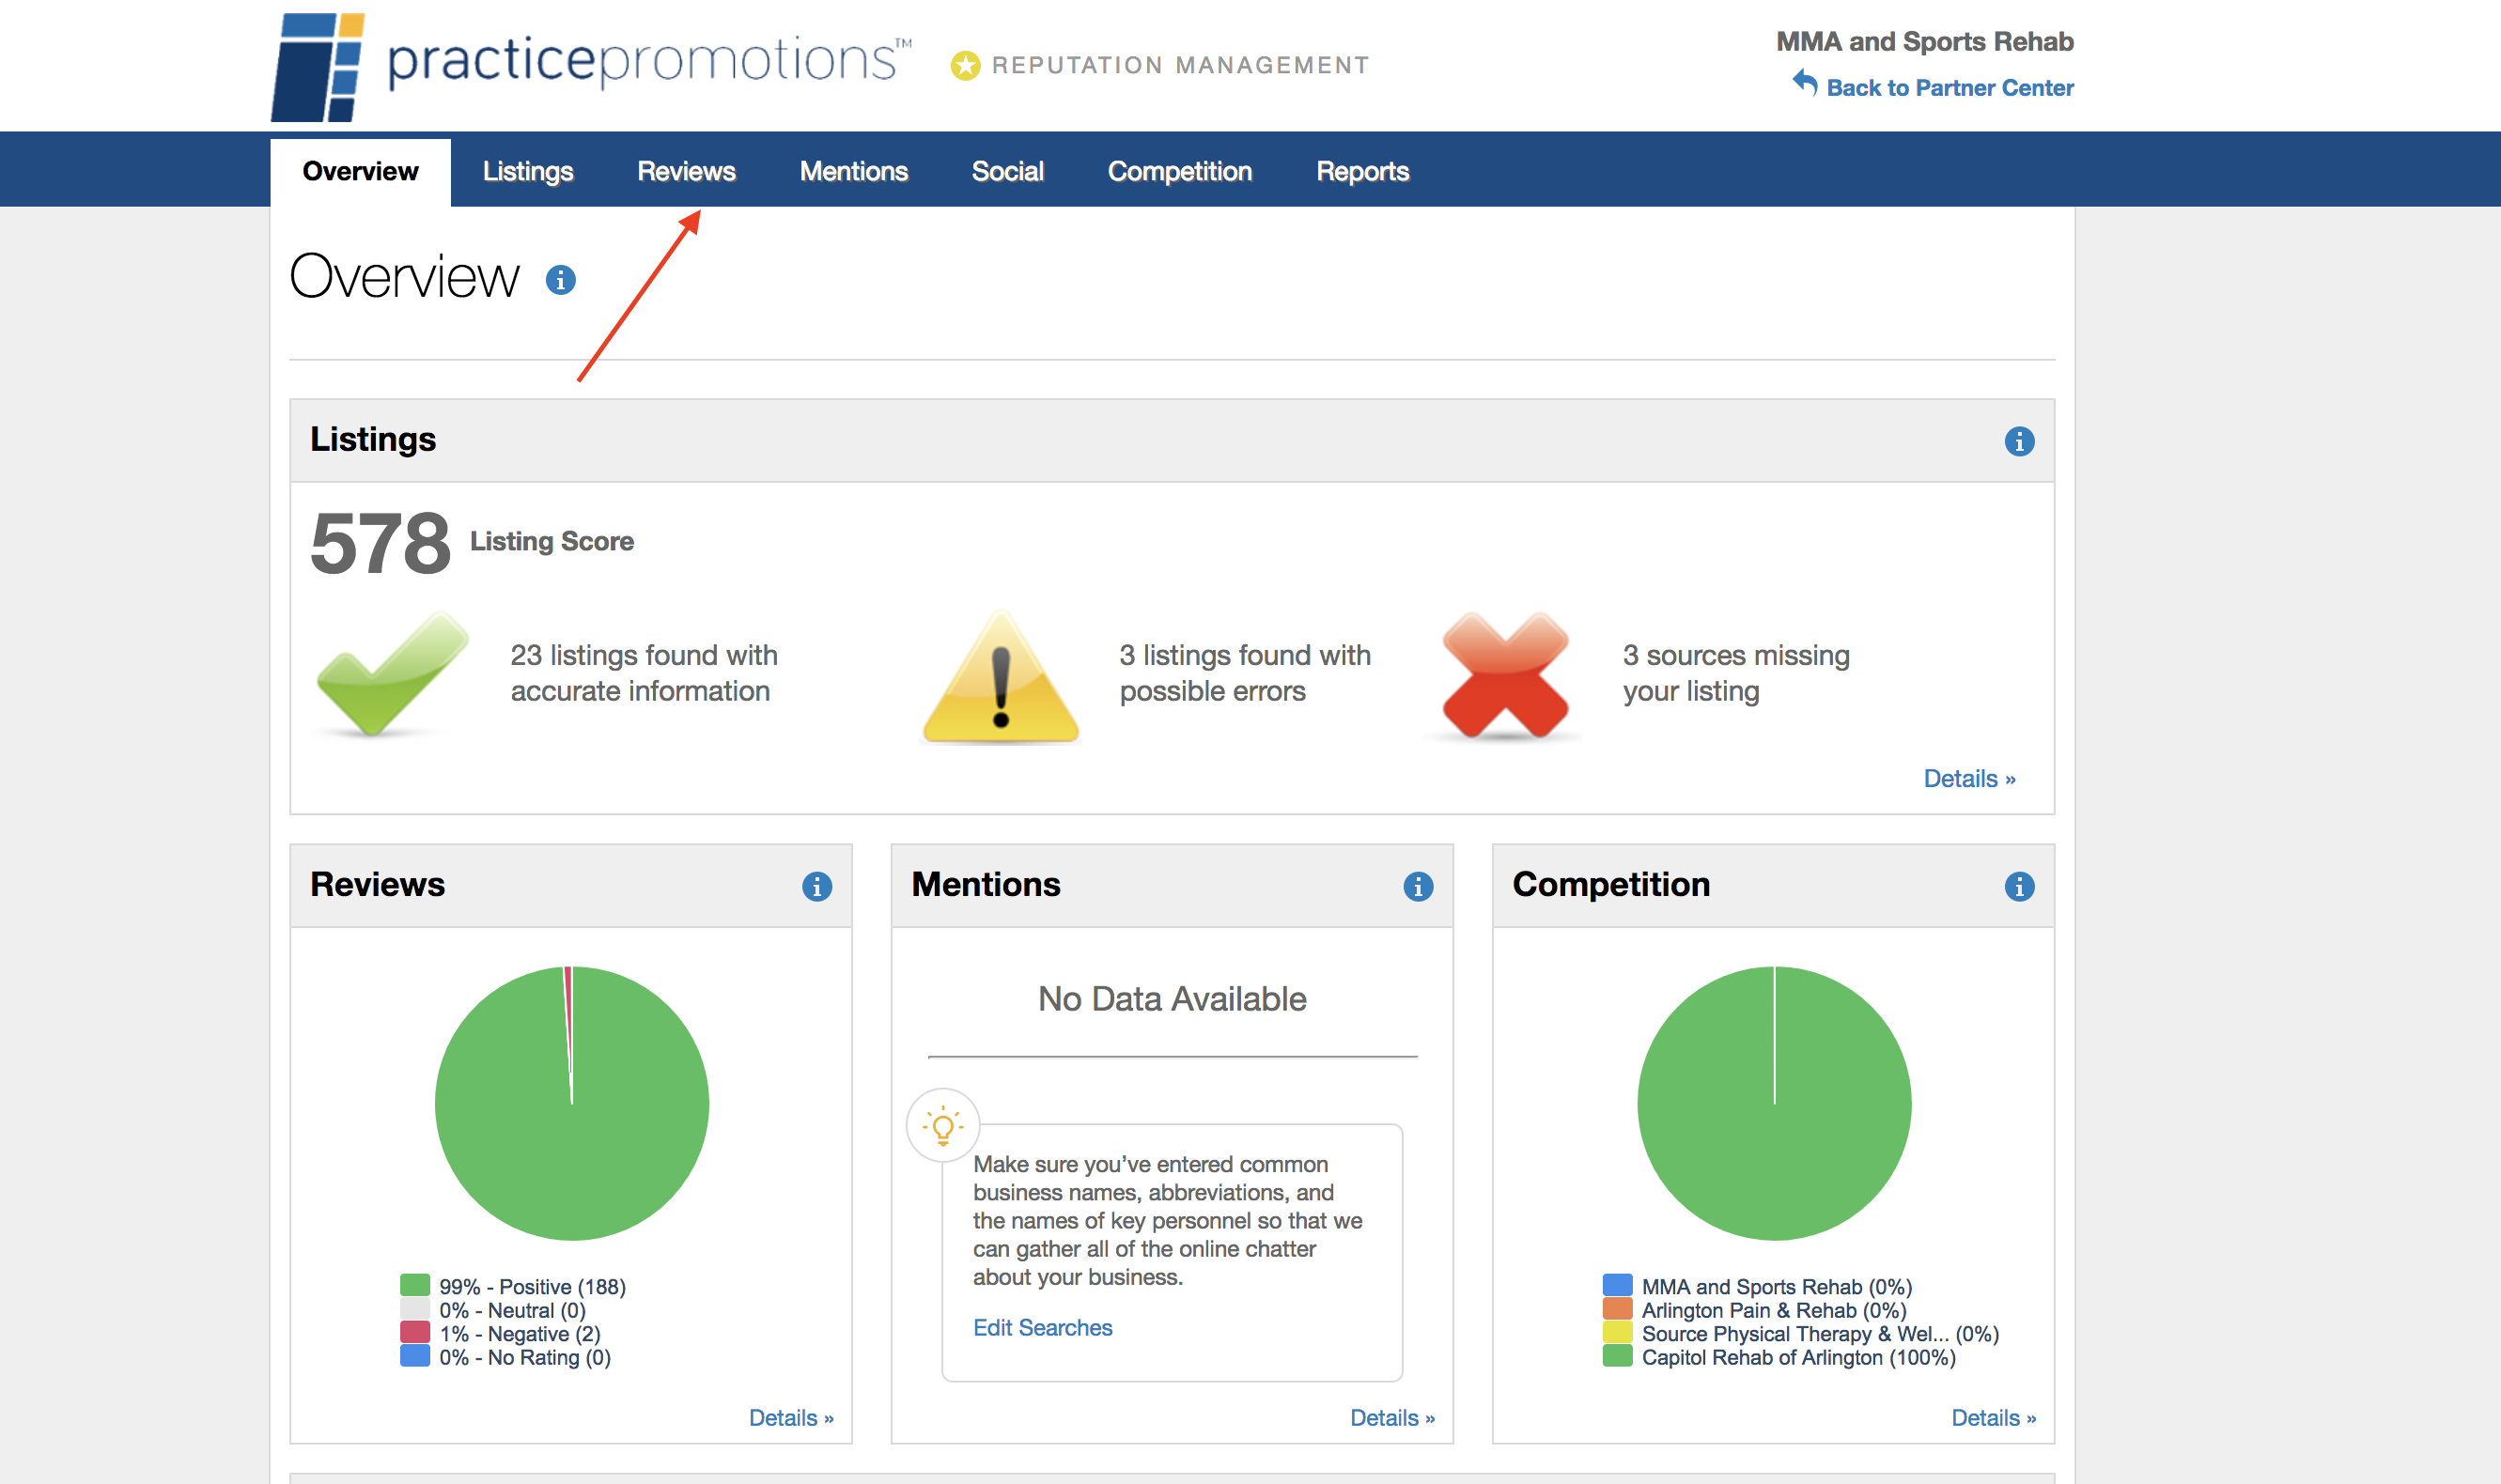Click the green Positive legend swatch
The image size is (2501, 1484).
pyautogui.click(x=415, y=1285)
